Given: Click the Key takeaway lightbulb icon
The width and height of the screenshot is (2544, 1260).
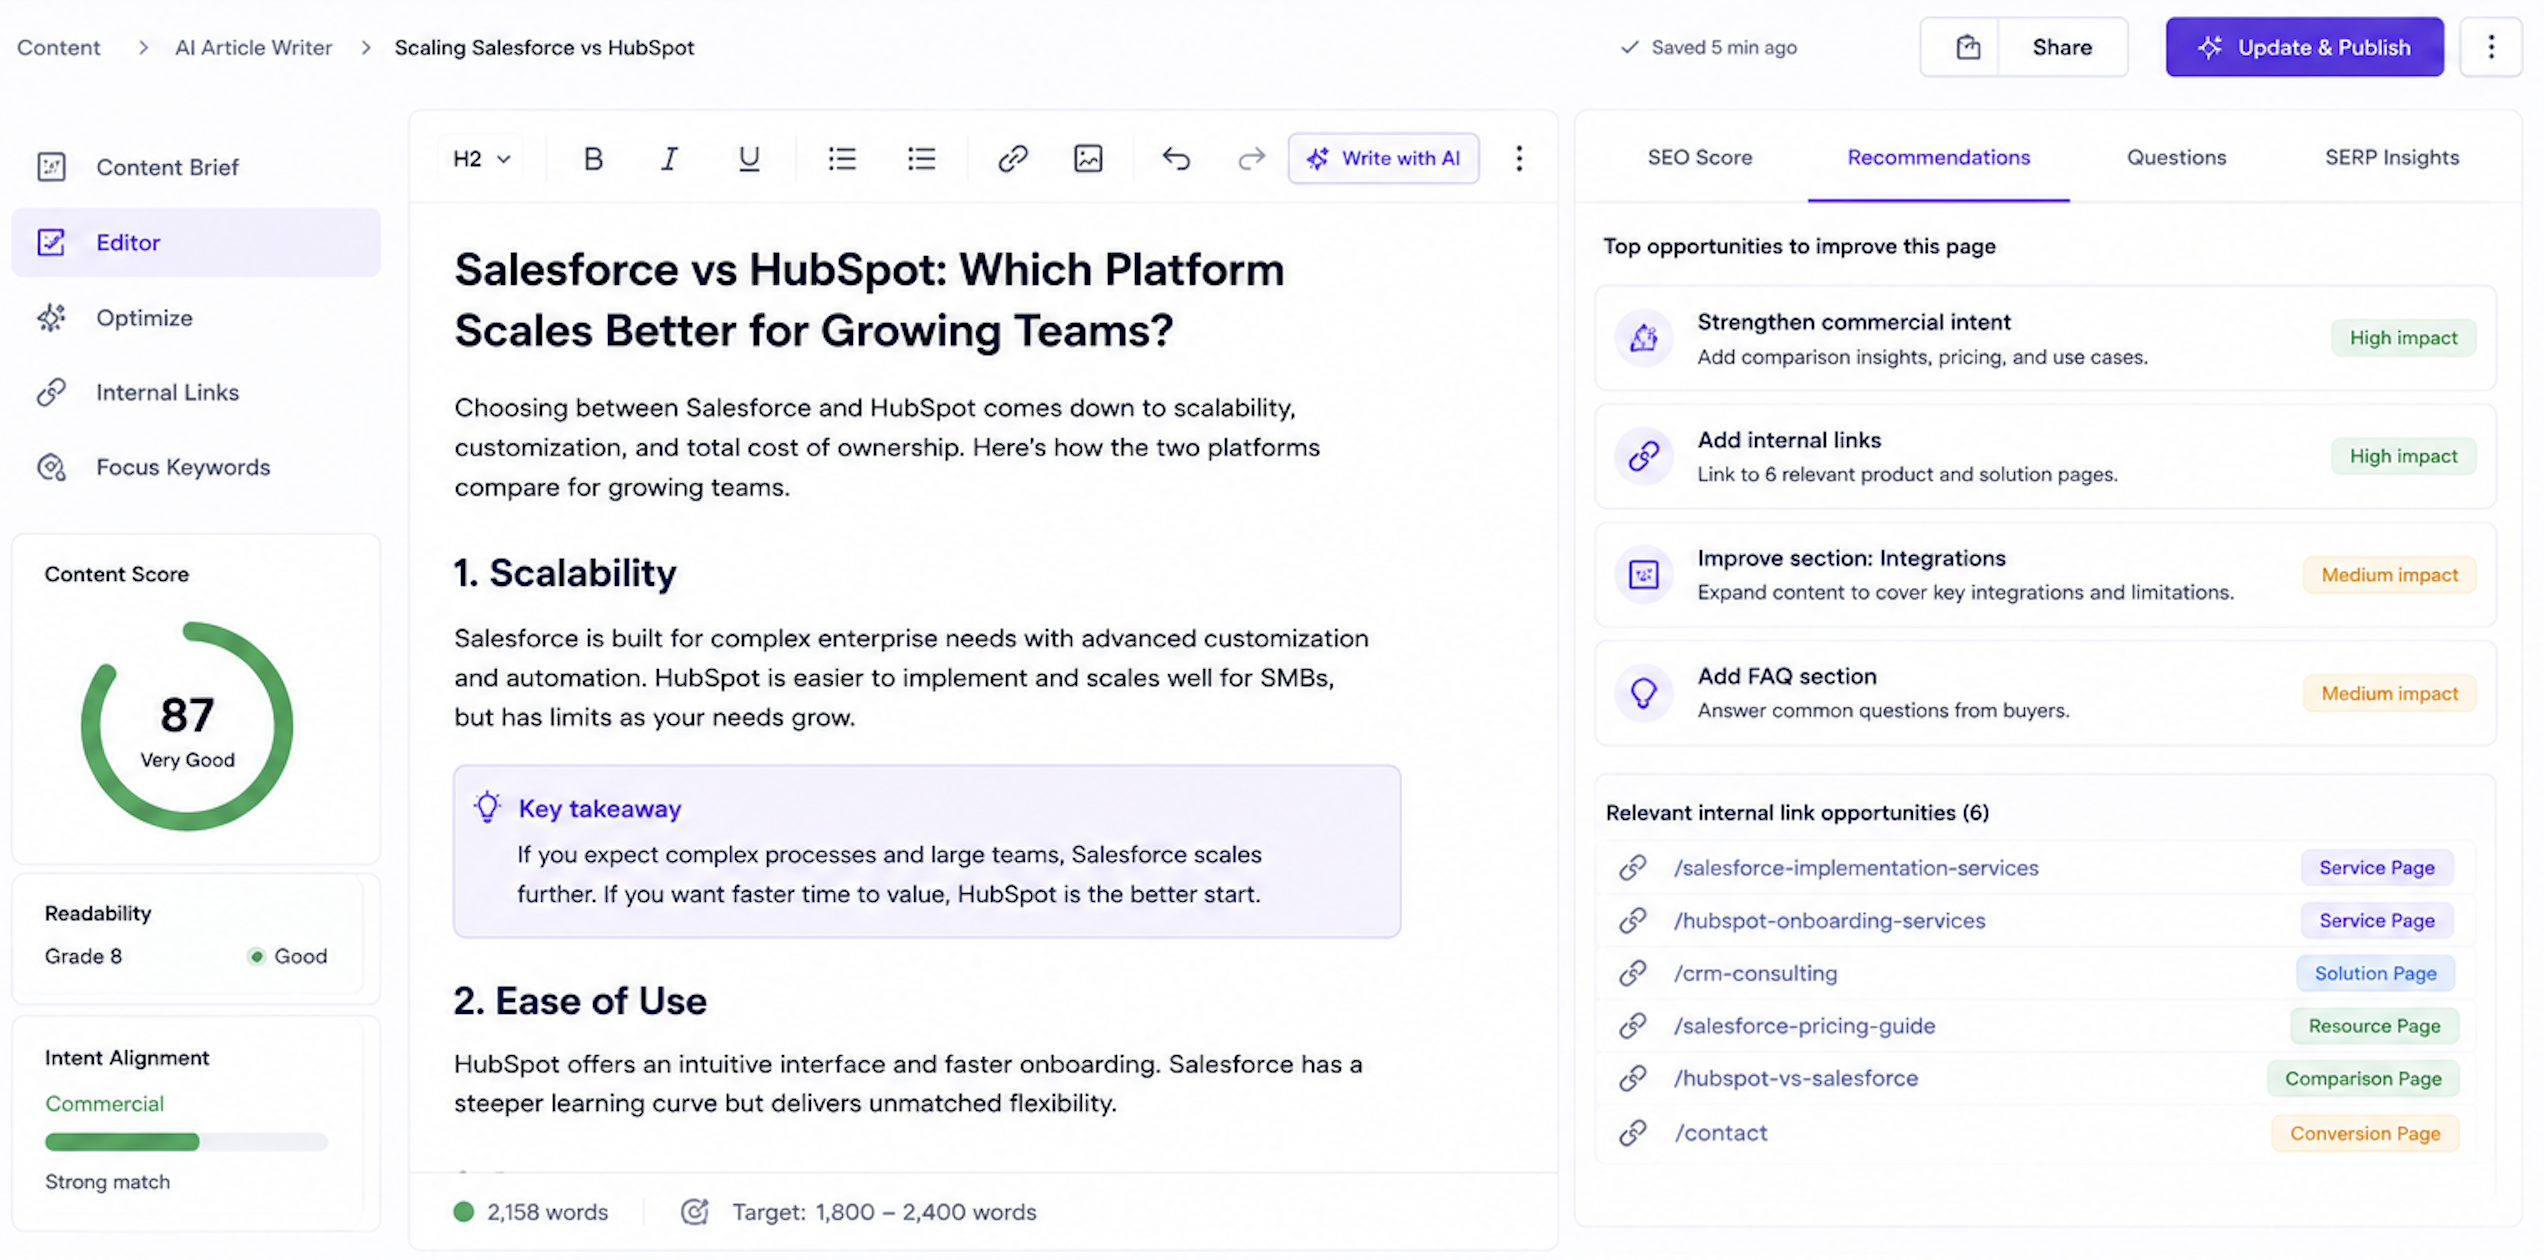Looking at the screenshot, I should [487, 807].
